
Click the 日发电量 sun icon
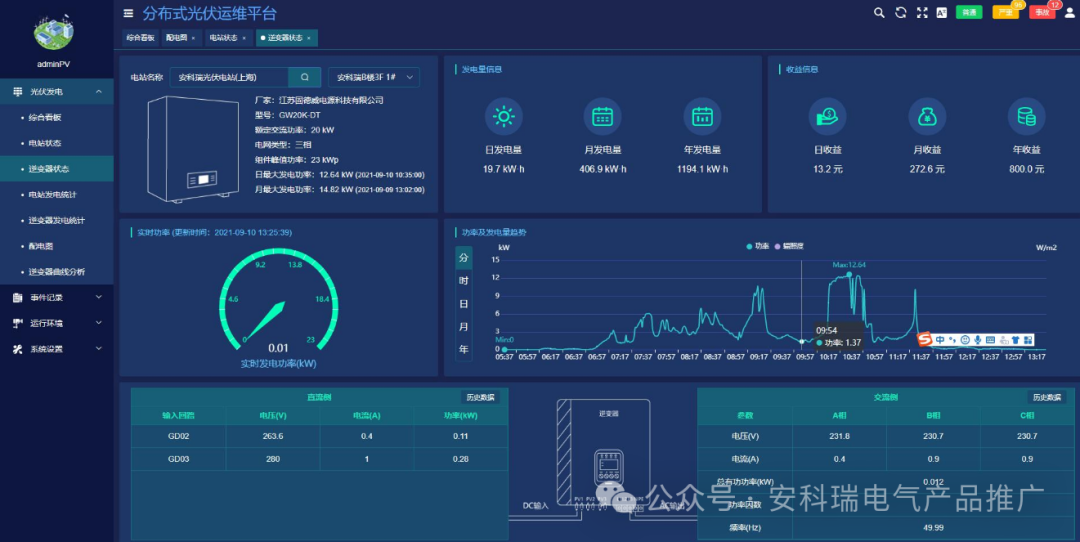503,116
